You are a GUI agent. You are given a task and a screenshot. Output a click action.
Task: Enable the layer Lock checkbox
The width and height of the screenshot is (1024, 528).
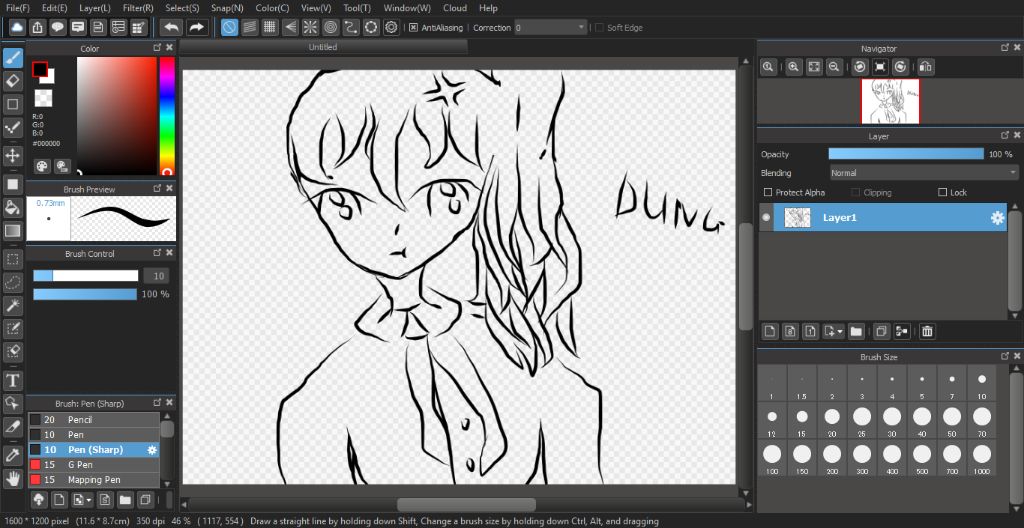coord(942,192)
